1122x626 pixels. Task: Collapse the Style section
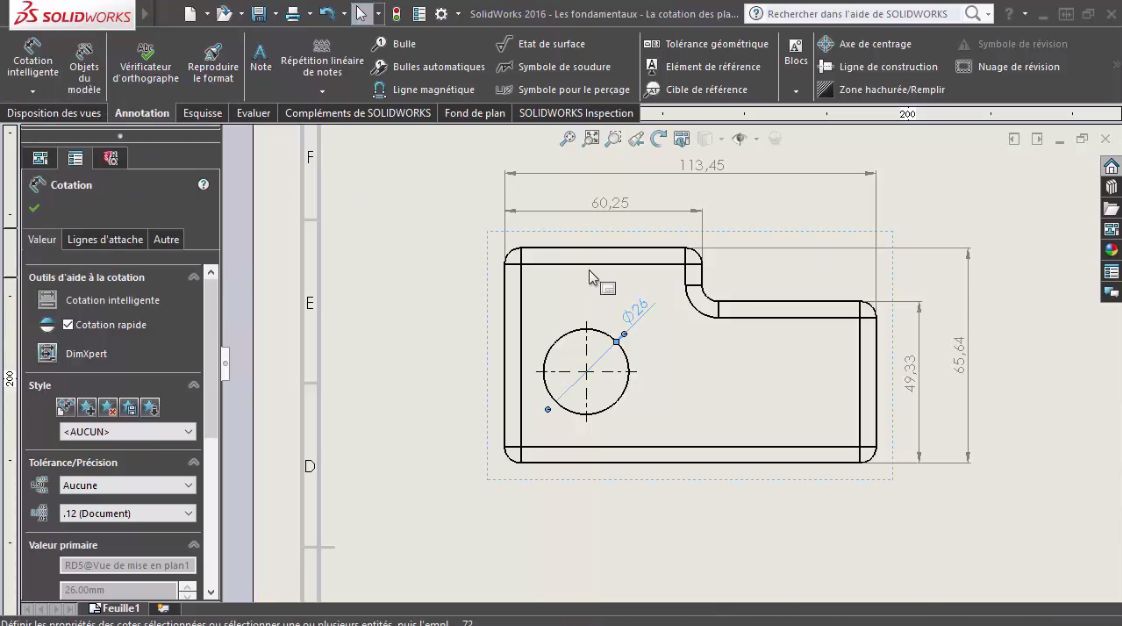tap(194, 385)
